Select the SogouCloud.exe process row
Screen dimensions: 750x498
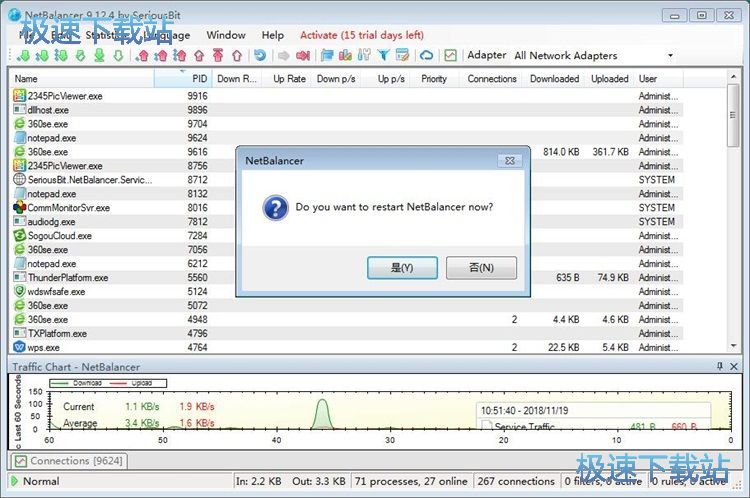(x=346, y=236)
